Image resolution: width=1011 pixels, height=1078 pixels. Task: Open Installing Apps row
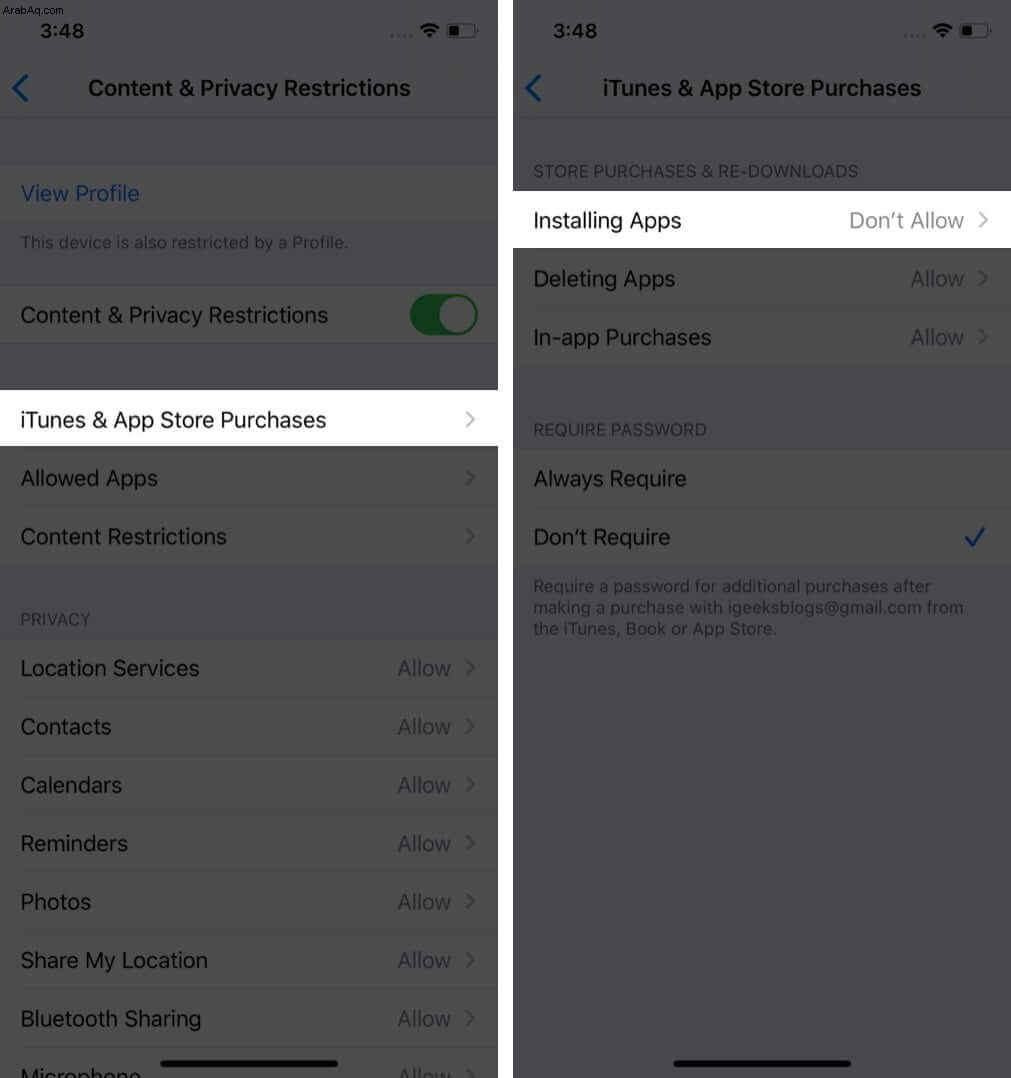[x=762, y=220]
